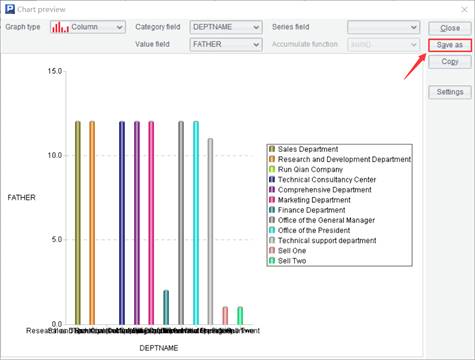The width and height of the screenshot is (475, 360).
Task: Open the Category field DEPTNAME dropdown
Action: [x=226, y=27]
